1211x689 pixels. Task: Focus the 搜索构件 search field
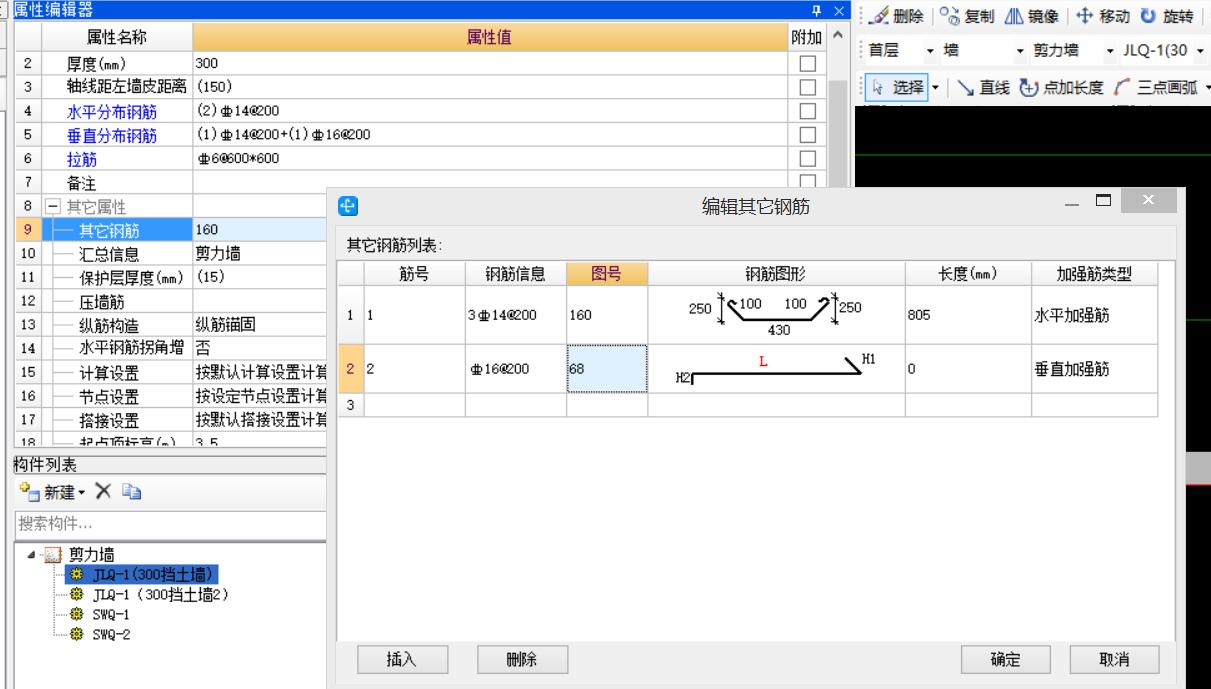click(168, 523)
